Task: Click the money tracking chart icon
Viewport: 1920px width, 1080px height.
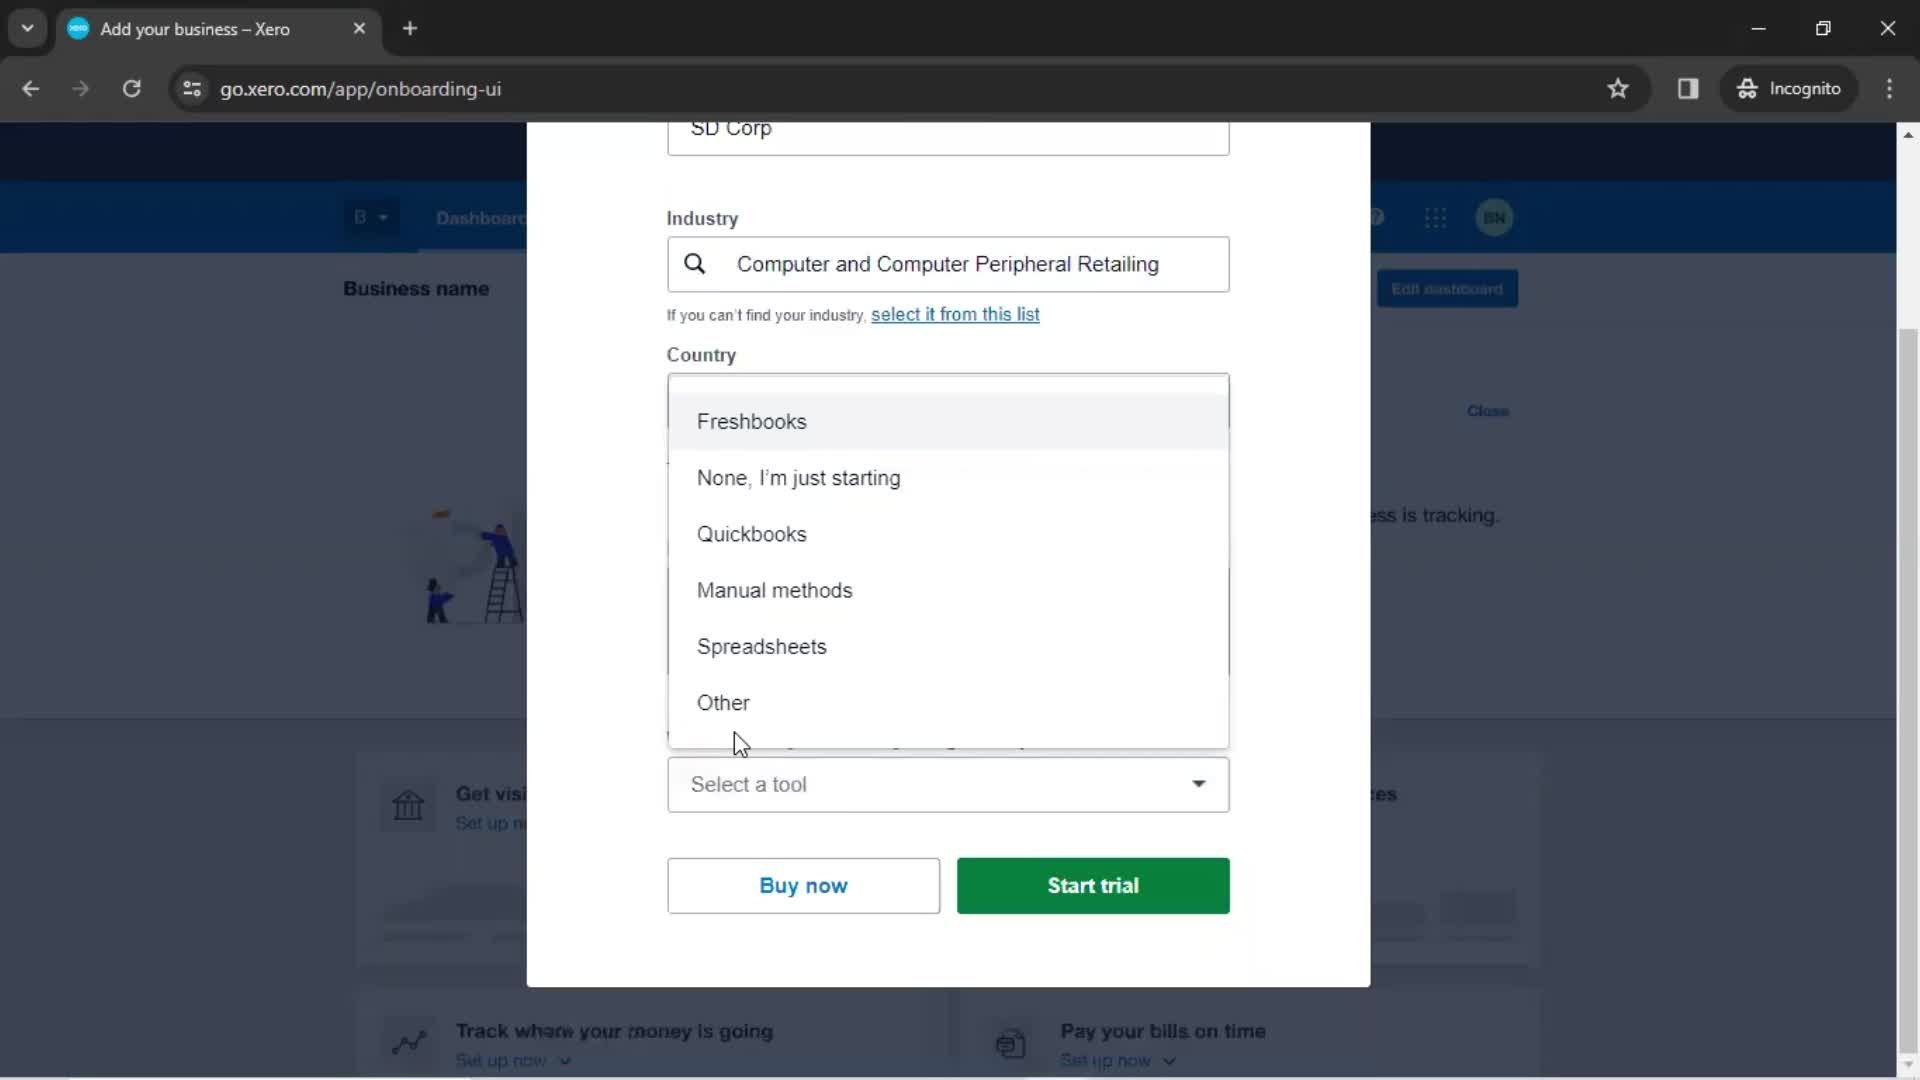Action: pyautogui.click(x=408, y=1043)
